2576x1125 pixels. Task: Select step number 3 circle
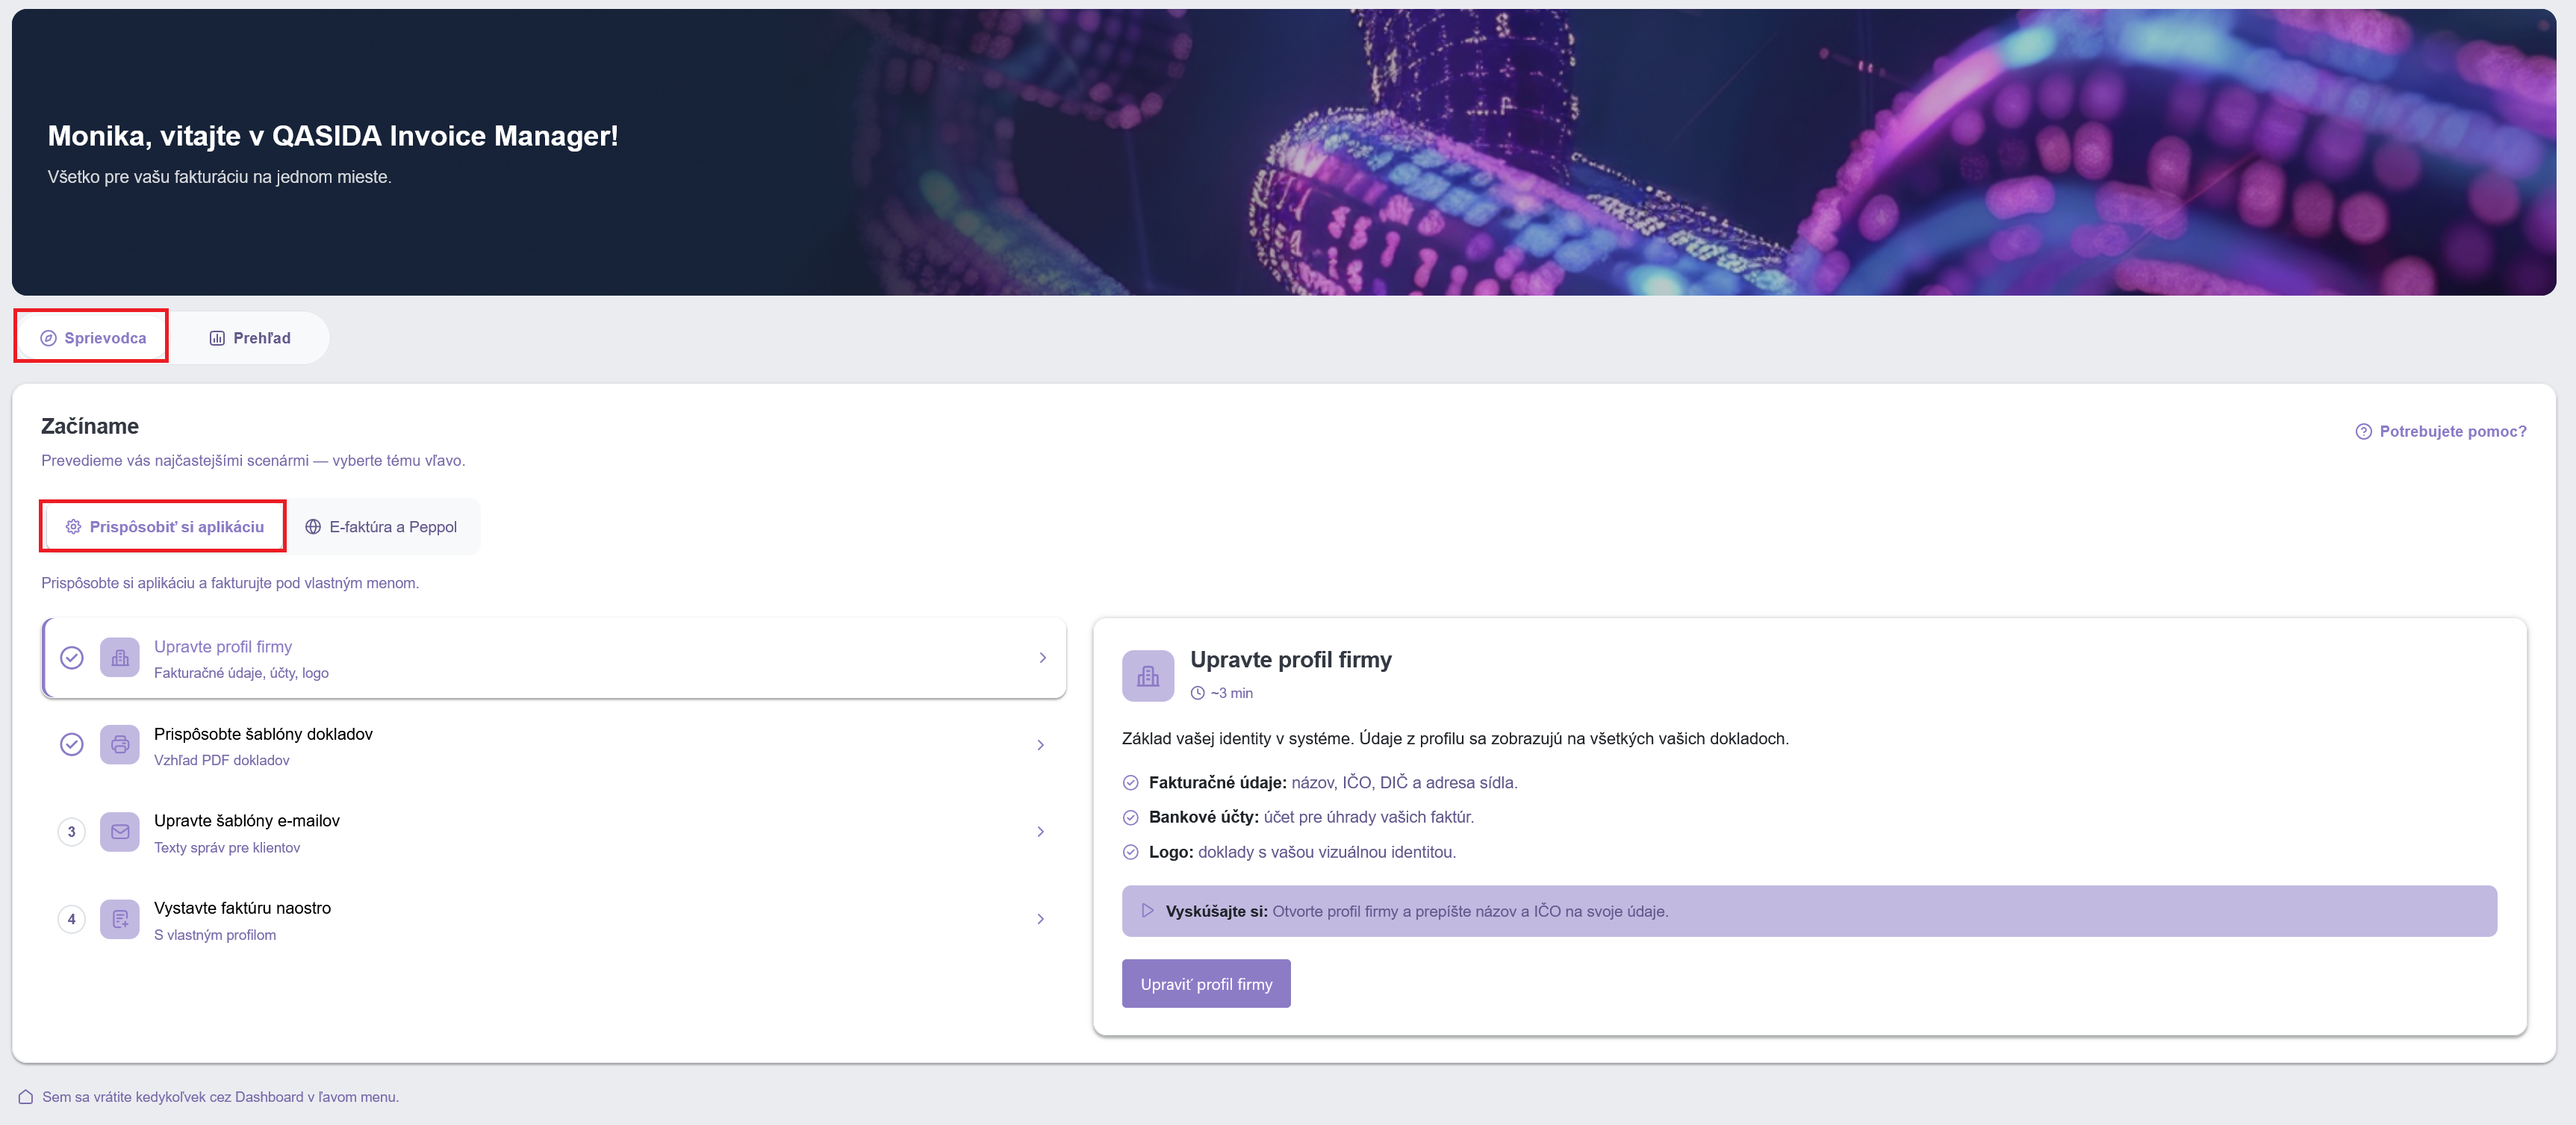72,832
